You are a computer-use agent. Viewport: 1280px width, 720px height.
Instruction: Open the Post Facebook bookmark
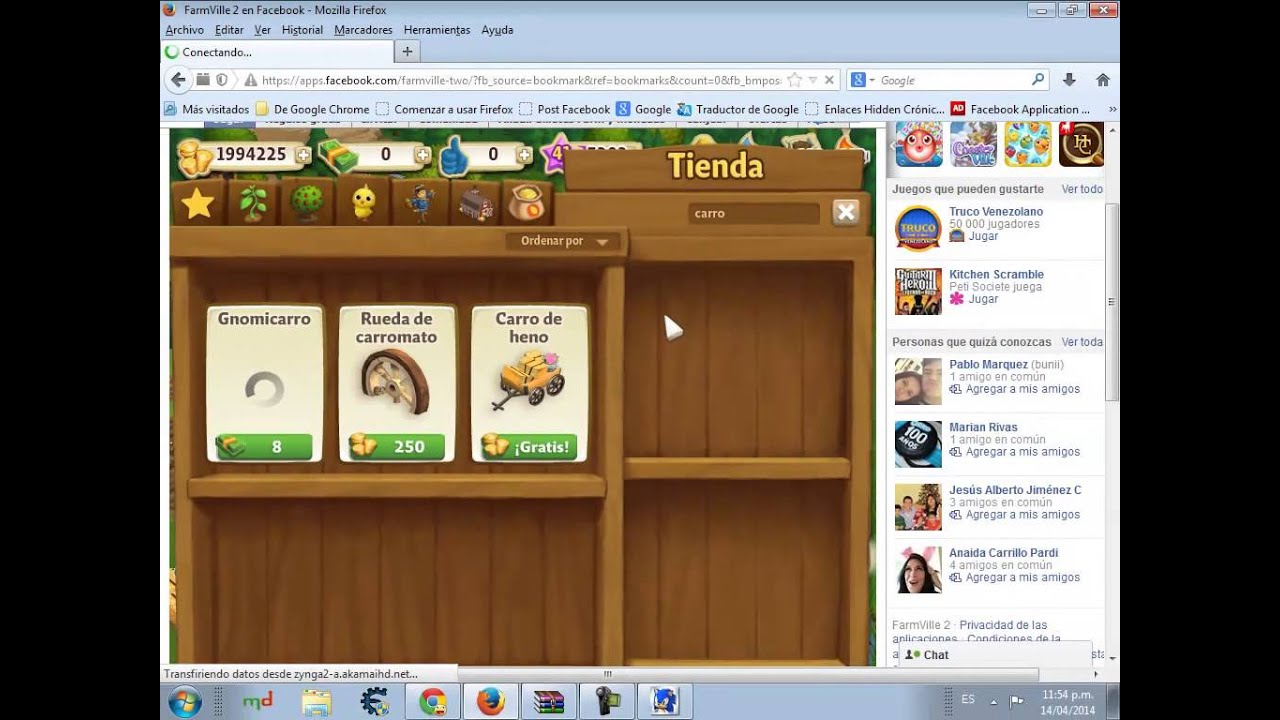click(x=564, y=109)
